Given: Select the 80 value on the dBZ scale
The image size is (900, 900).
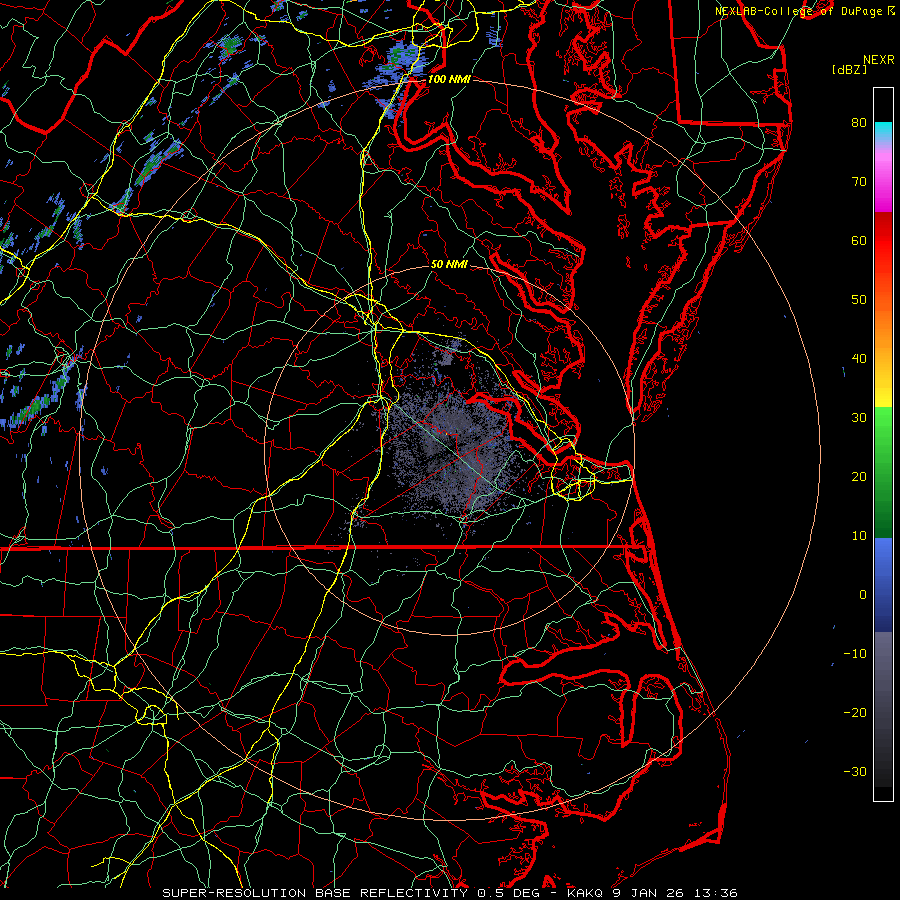Looking at the screenshot, I should (x=859, y=123).
